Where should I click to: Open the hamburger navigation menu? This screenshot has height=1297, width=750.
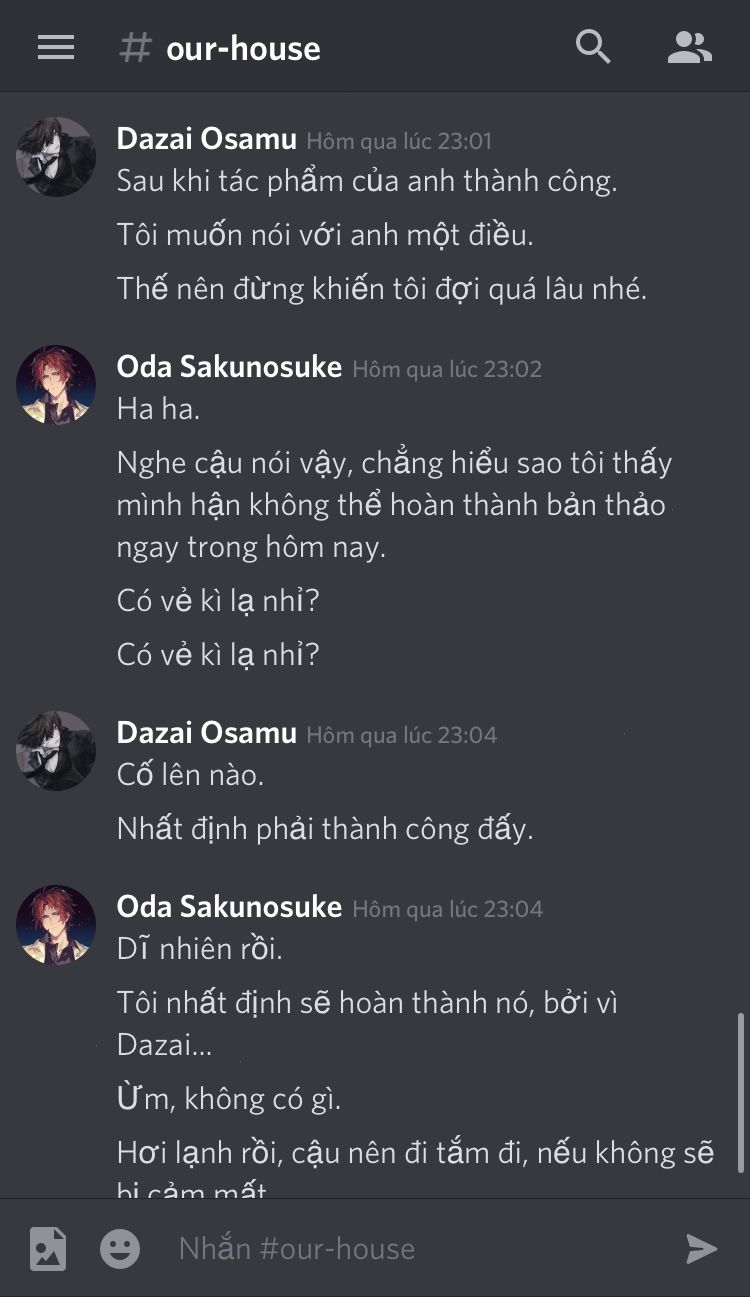[x=56, y=47]
